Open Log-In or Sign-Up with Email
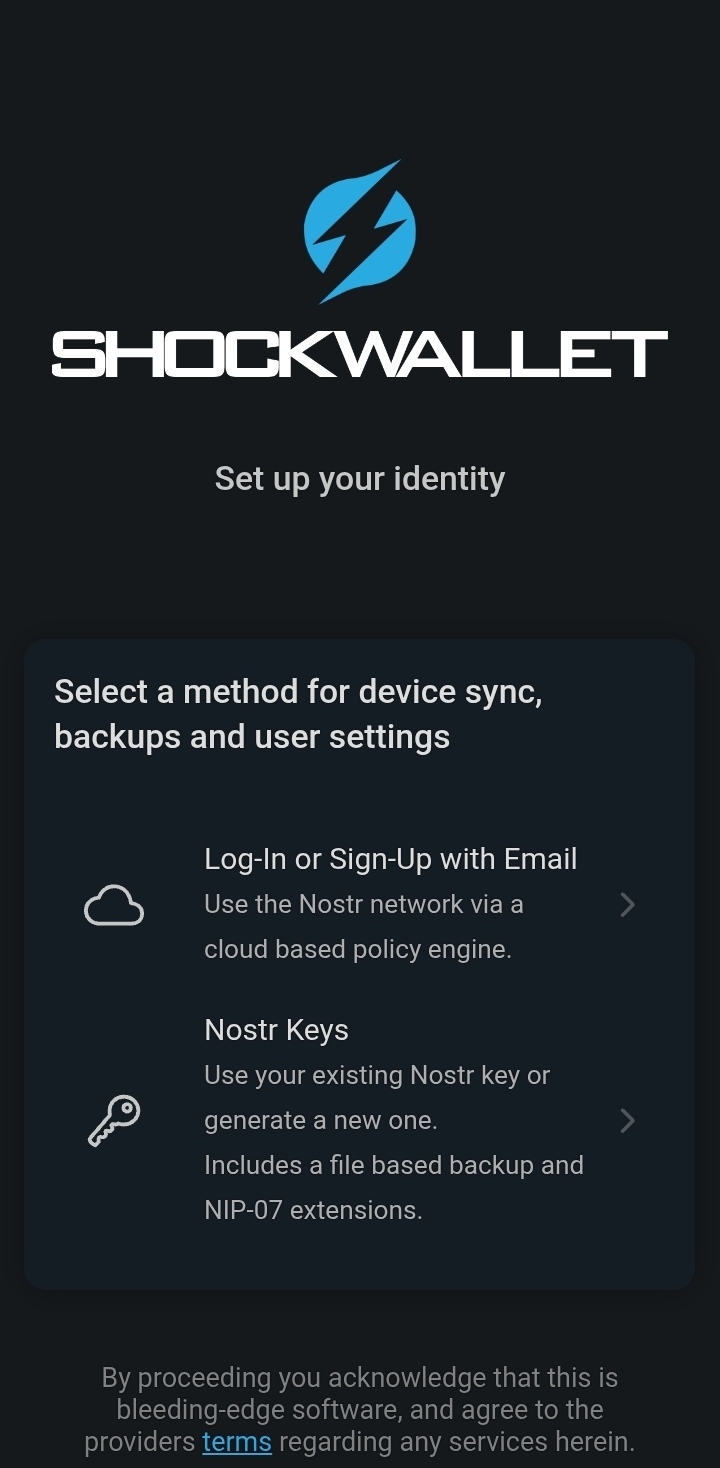 point(390,859)
